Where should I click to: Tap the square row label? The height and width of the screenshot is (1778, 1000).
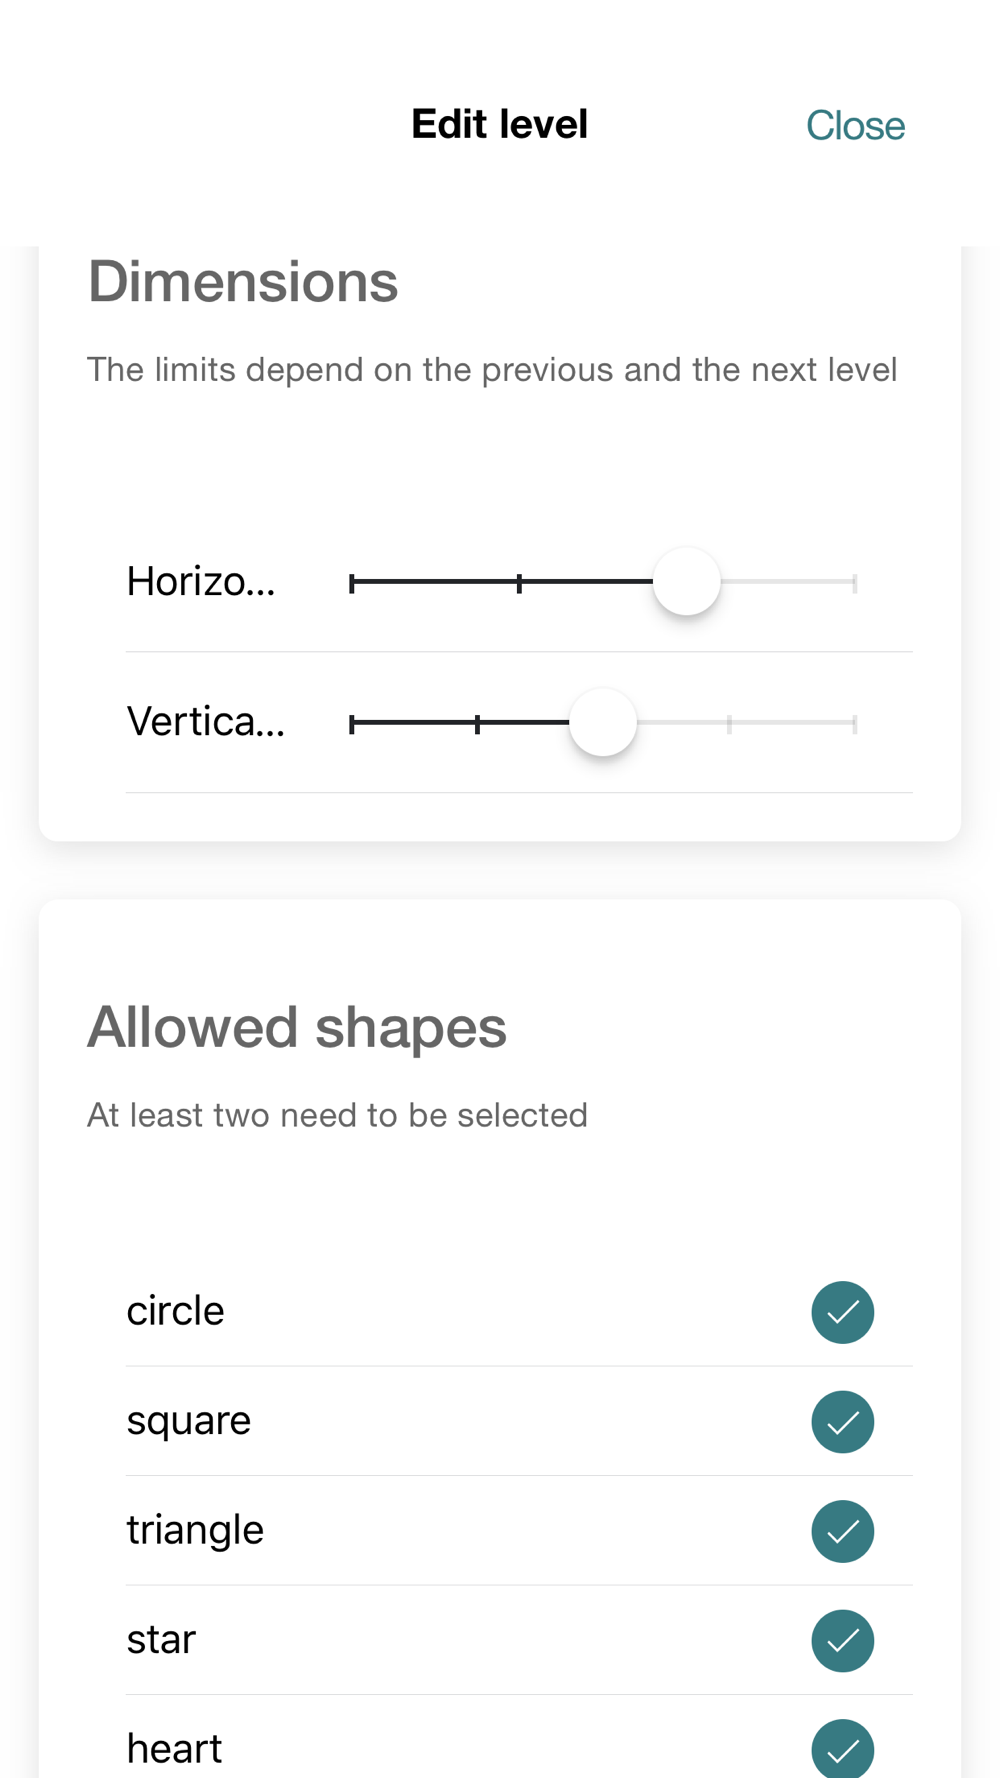click(188, 1421)
